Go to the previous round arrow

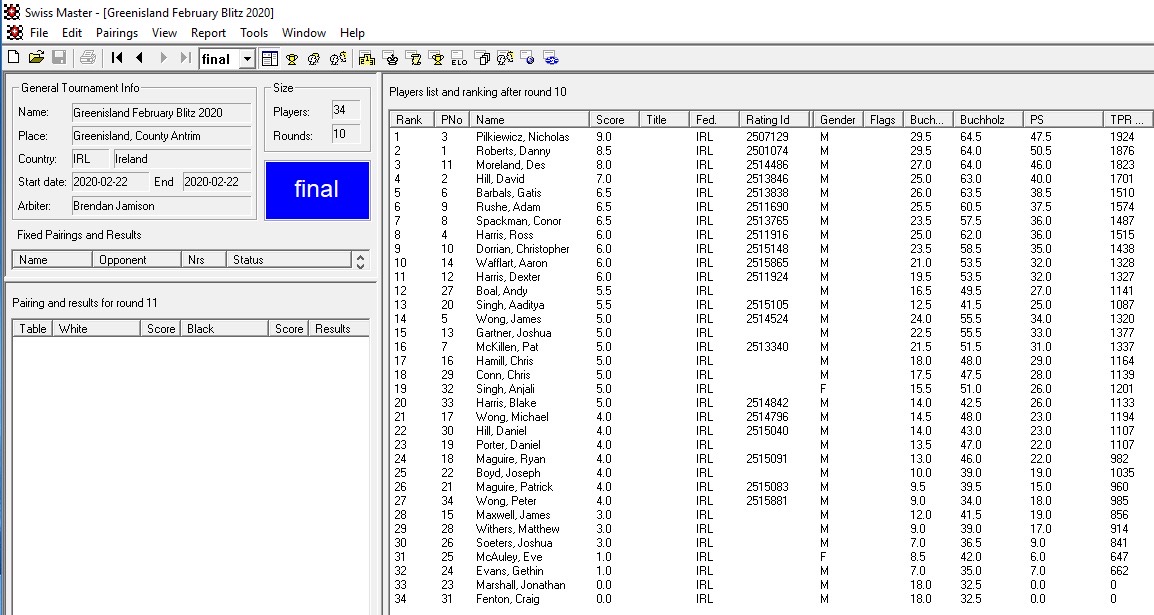point(140,58)
